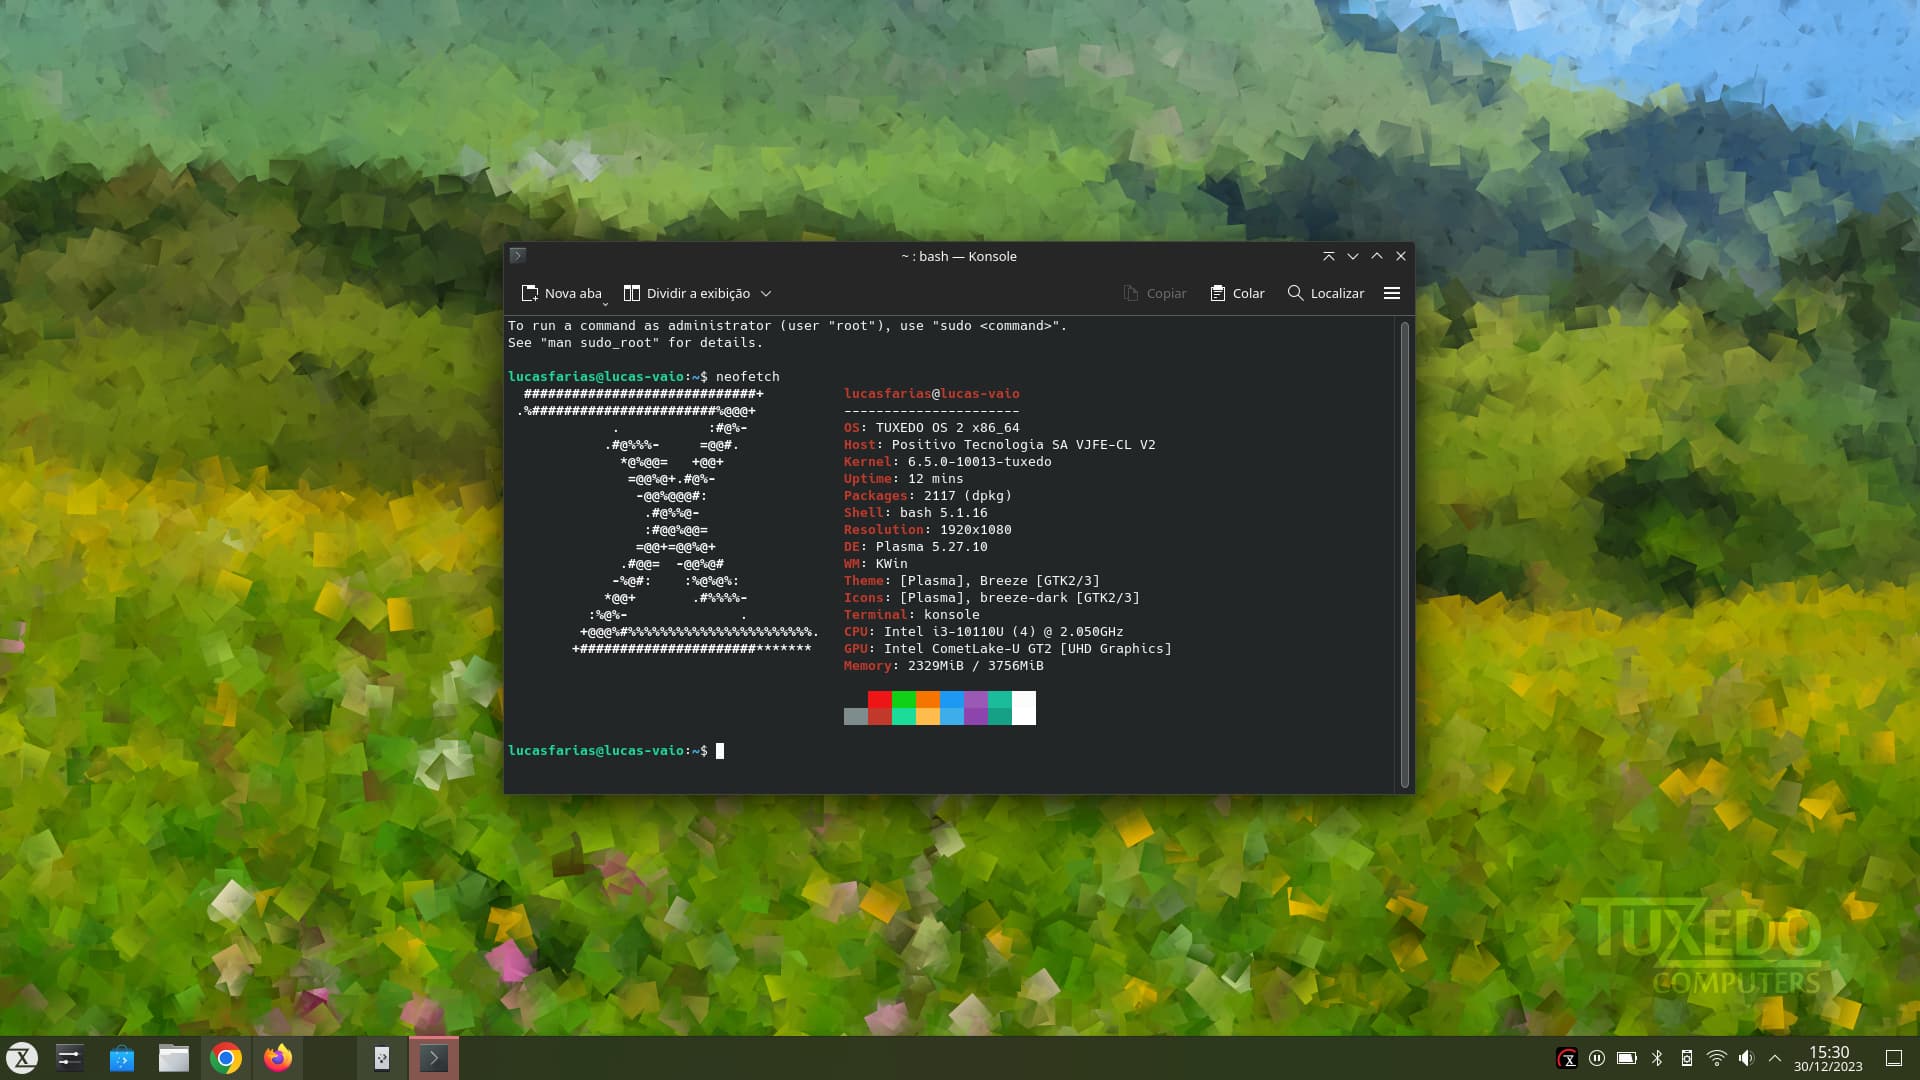Launch Discover software store from taskbar

[x=122, y=1058]
